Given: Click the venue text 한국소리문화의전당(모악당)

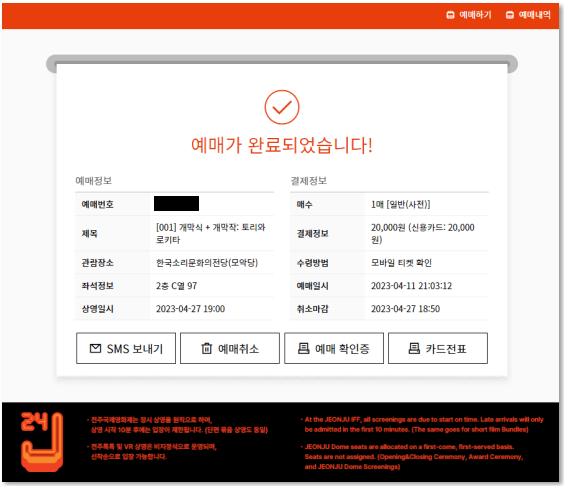Looking at the screenshot, I should point(207,263).
